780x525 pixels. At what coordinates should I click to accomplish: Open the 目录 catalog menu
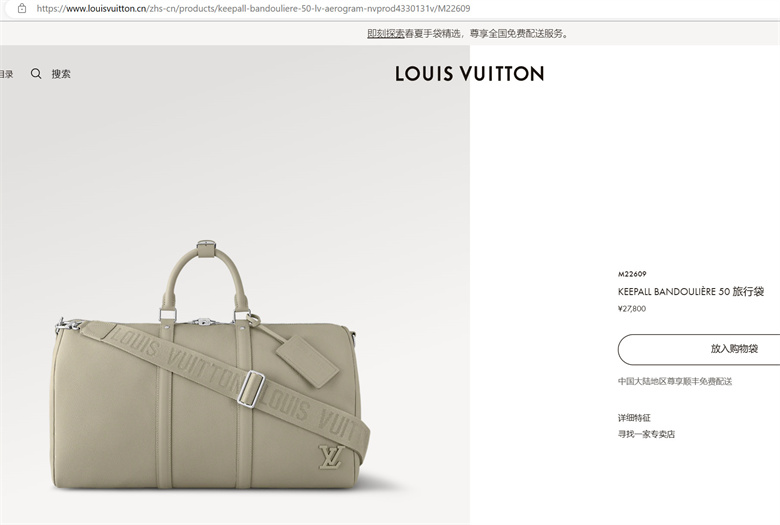(x=6, y=74)
